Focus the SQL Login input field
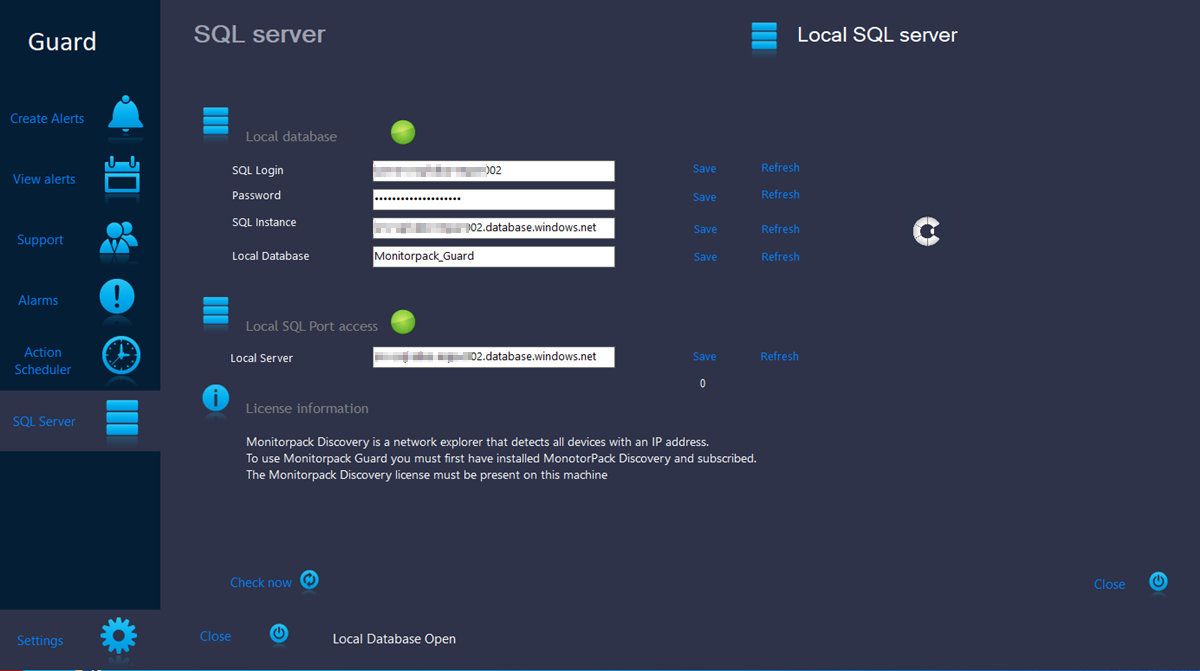1200x671 pixels. [494, 171]
